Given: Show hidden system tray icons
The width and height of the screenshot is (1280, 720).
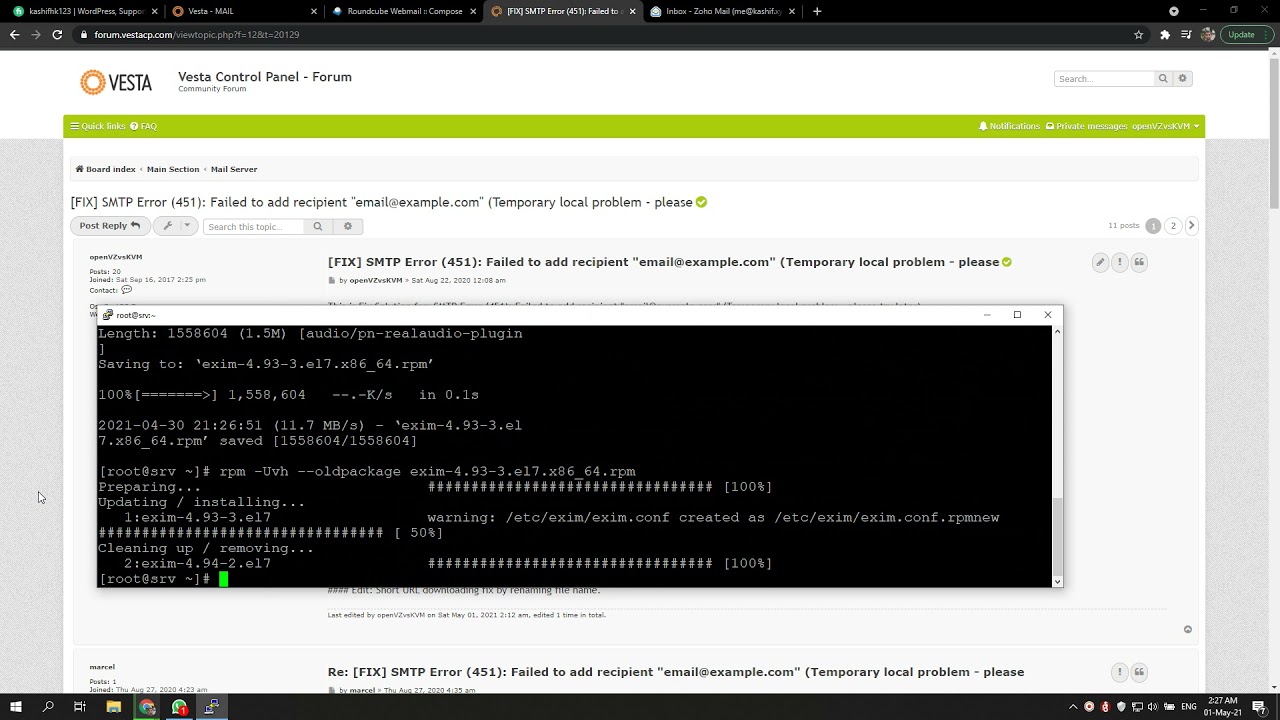Looking at the screenshot, I should [1073, 707].
